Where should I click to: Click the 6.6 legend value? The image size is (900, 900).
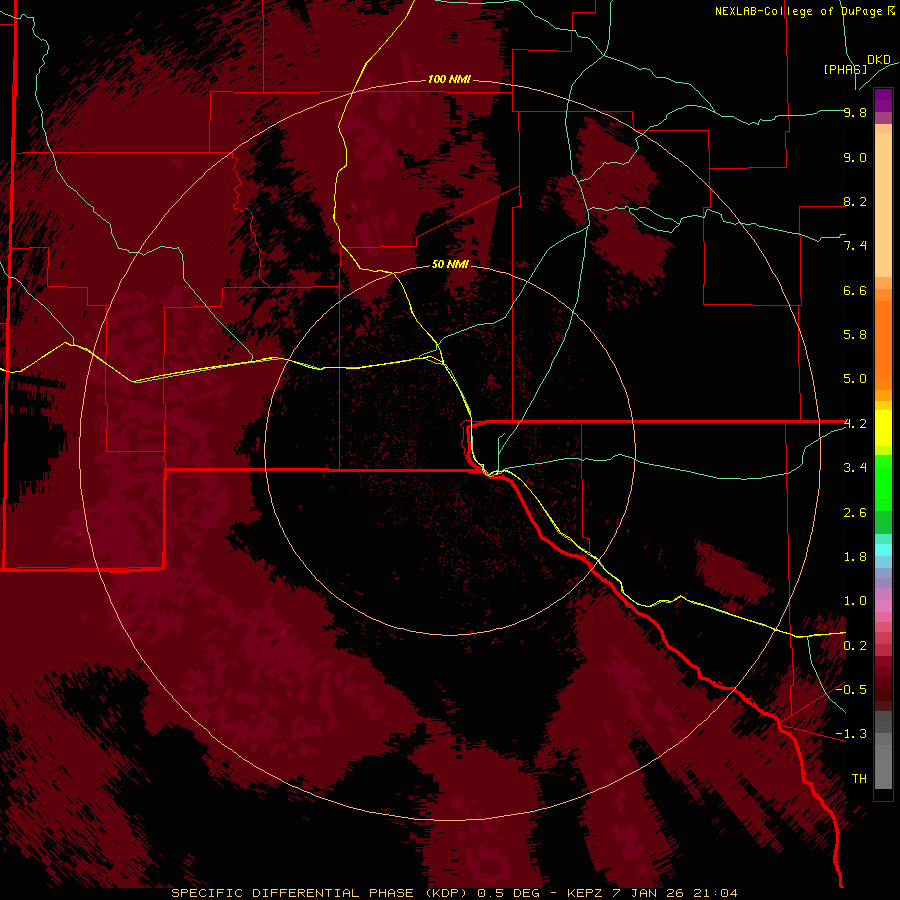pyautogui.click(x=855, y=290)
